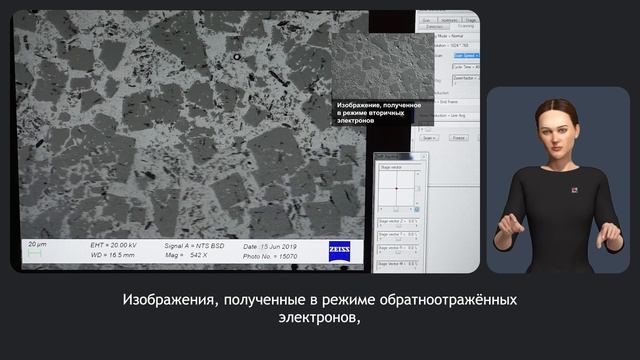
Task: Adjust the Stage vector T slider
Action: click(398, 240)
